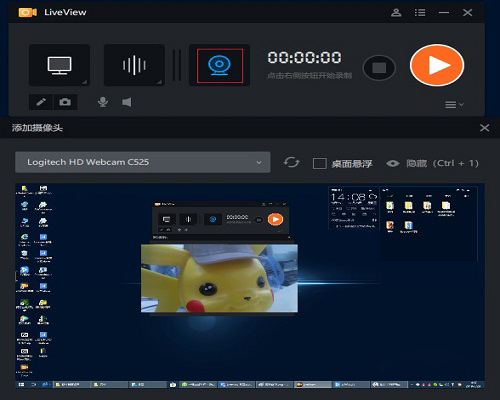The width and height of the screenshot is (500, 400).
Task: Select the audio waveform recording mode
Action: (x=134, y=65)
